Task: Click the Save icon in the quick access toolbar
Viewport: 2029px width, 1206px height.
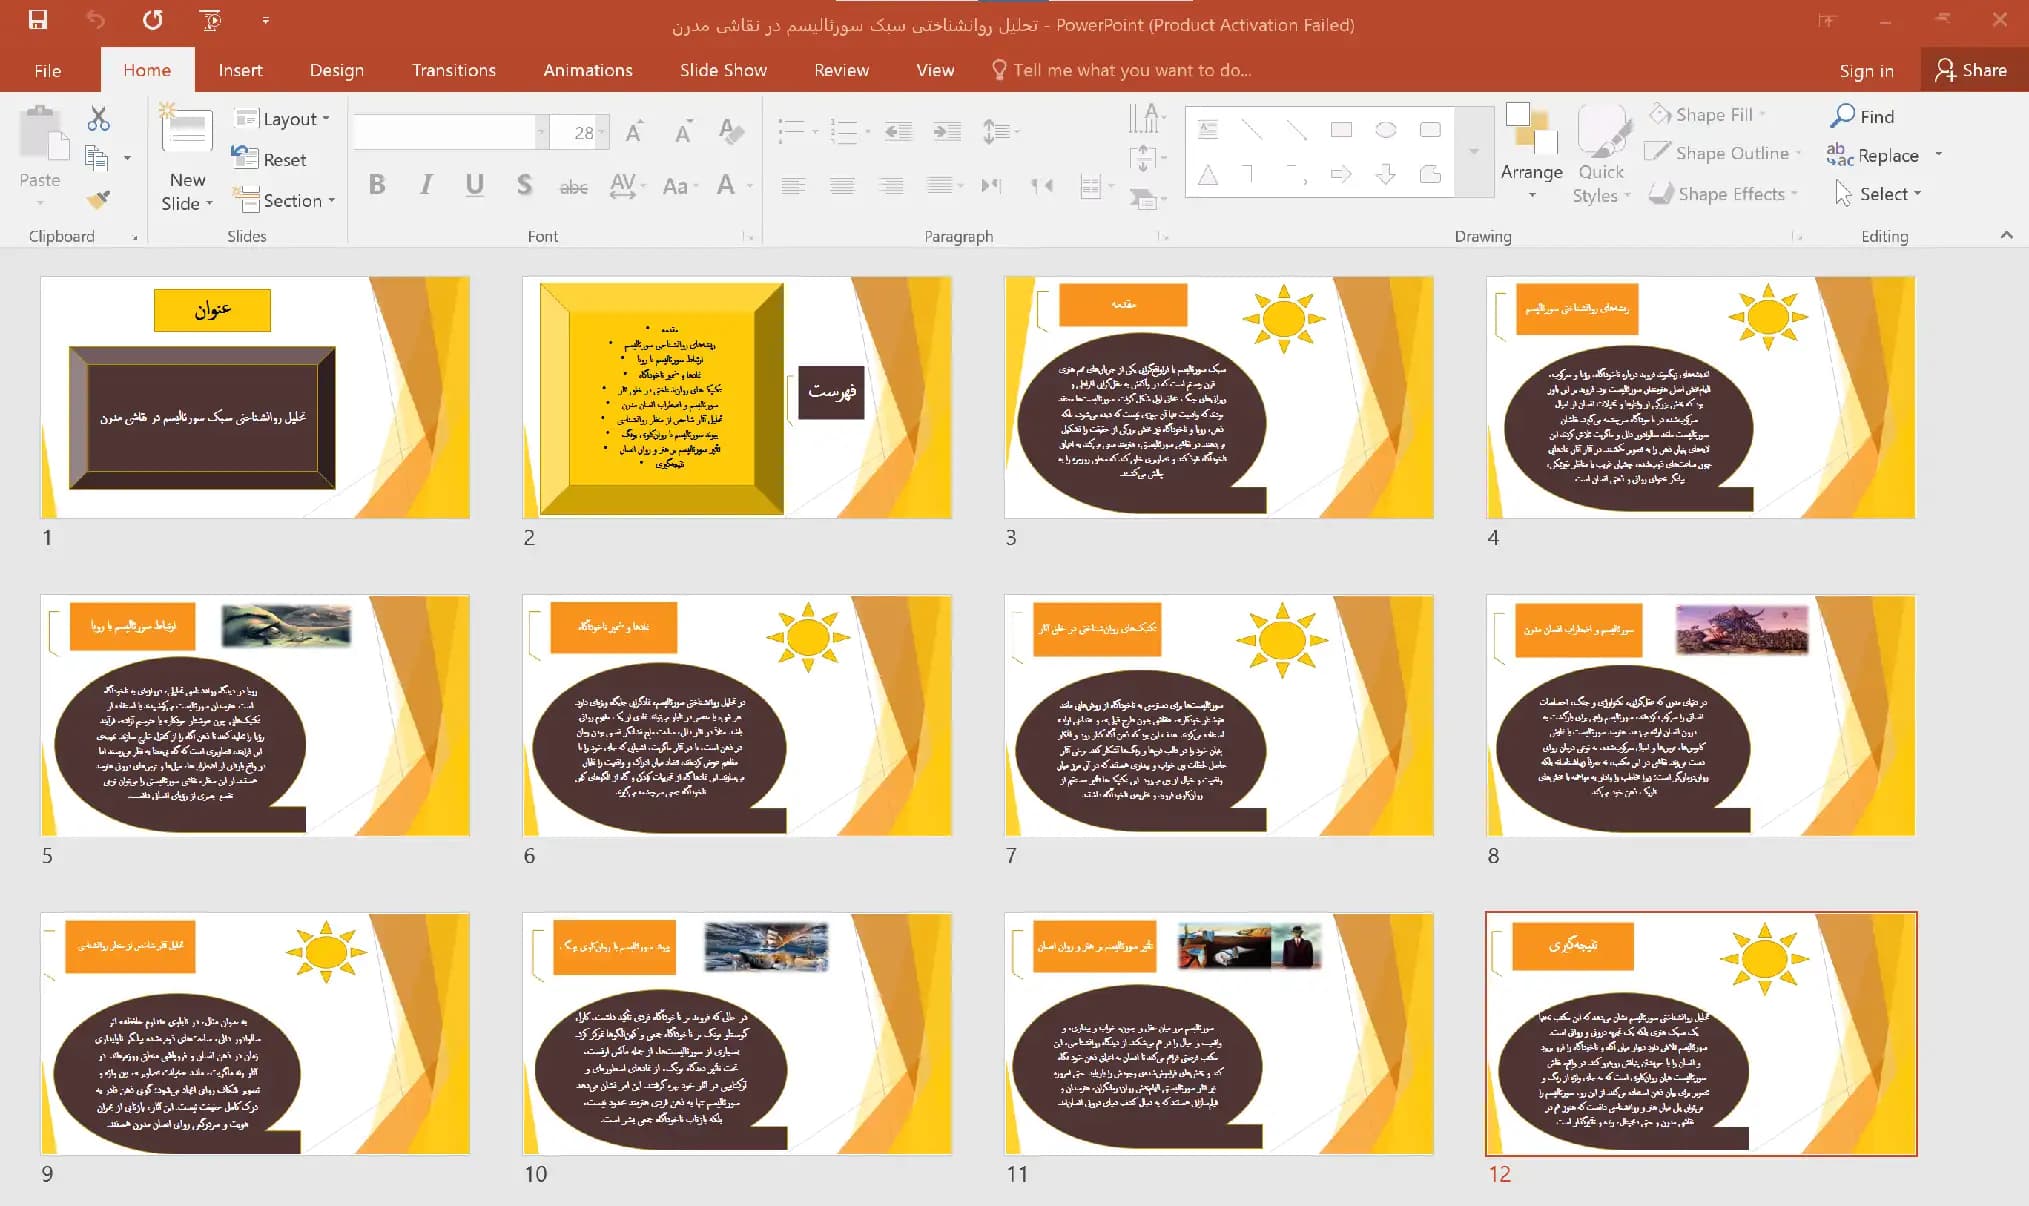Action: (x=38, y=19)
